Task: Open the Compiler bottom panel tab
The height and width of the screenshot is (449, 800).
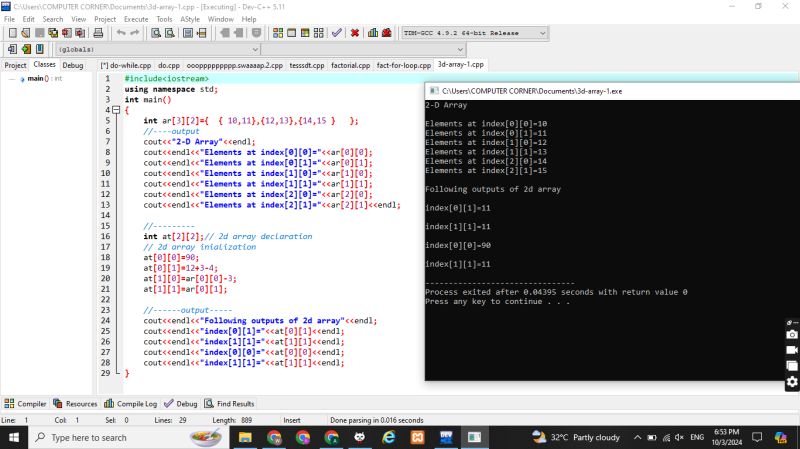Action: pyautogui.click(x=26, y=404)
